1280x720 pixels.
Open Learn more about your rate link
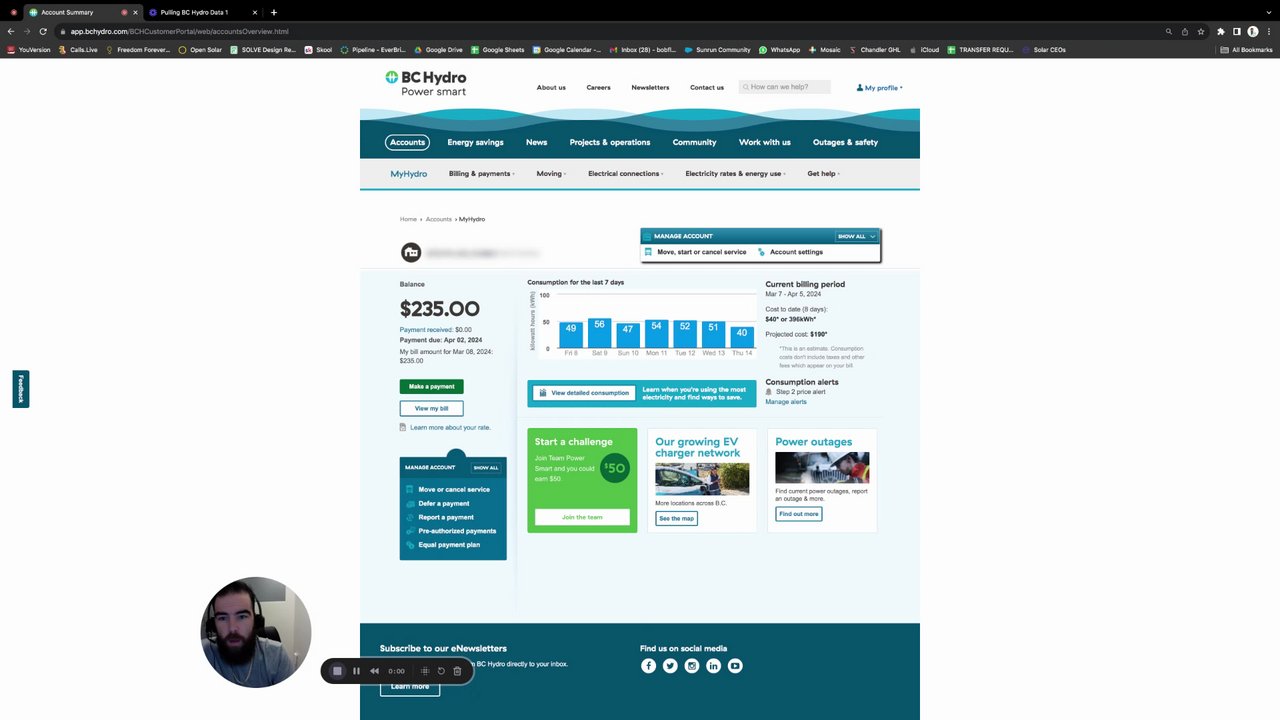(x=450, y=428)
